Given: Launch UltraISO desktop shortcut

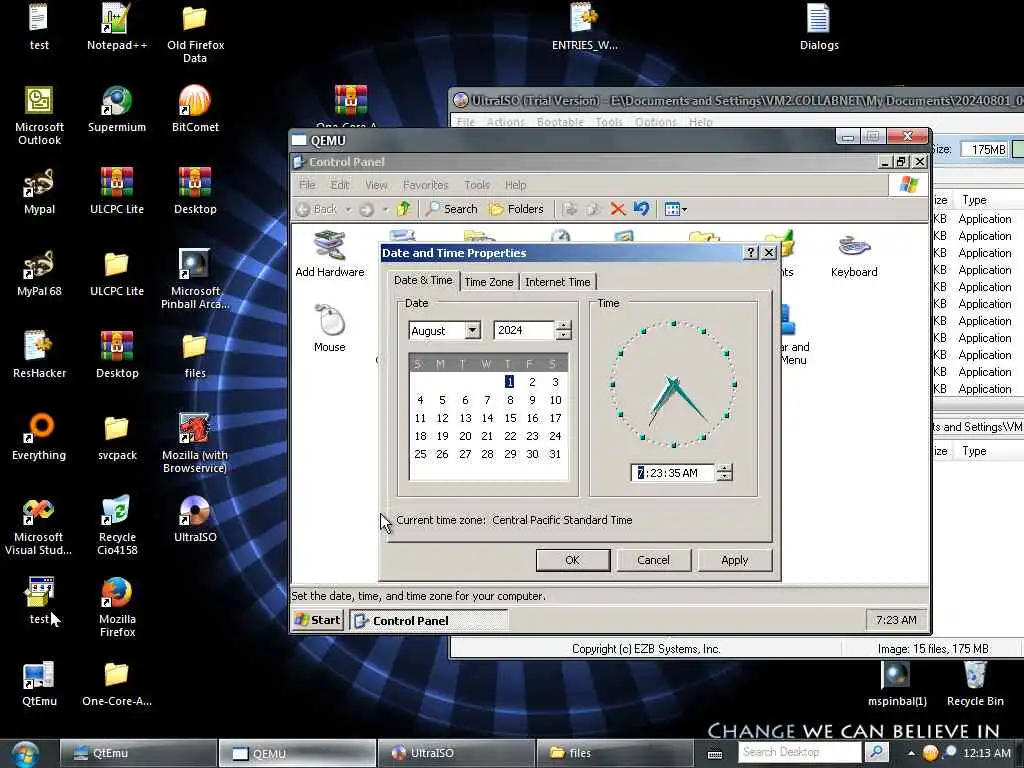Looking at the screenshot, I should tap(195, 519).
